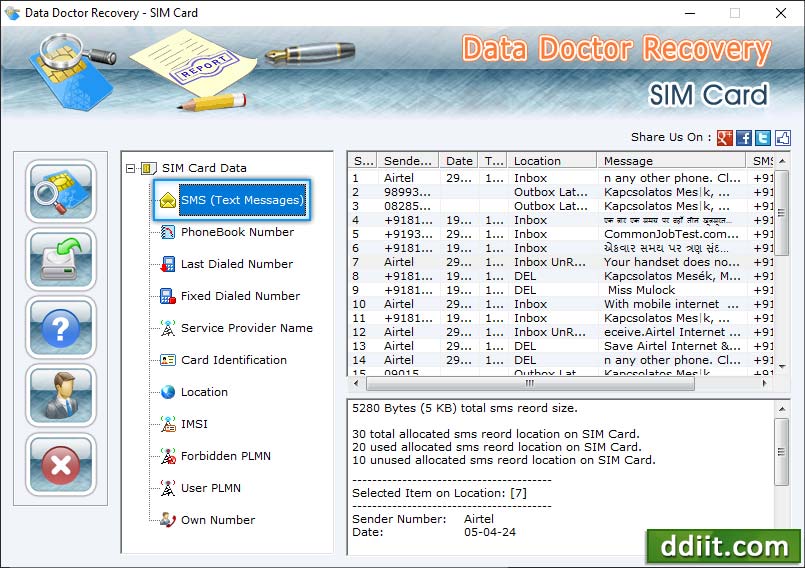Image resolution: width=805 pixels, height=568 pixels.
Task: Select row 10 'With mobile internet' message
Action: click(x=671, y=304)
